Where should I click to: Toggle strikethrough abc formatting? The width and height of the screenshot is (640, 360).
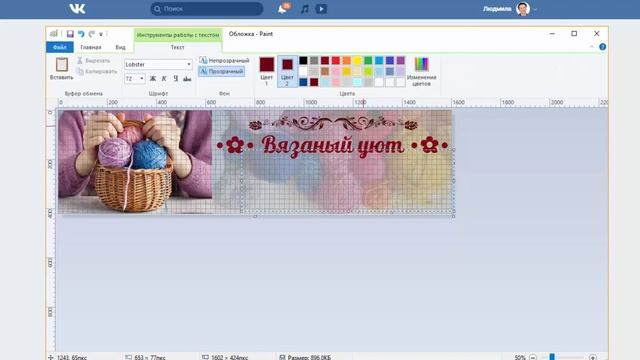tap(187, 78)
